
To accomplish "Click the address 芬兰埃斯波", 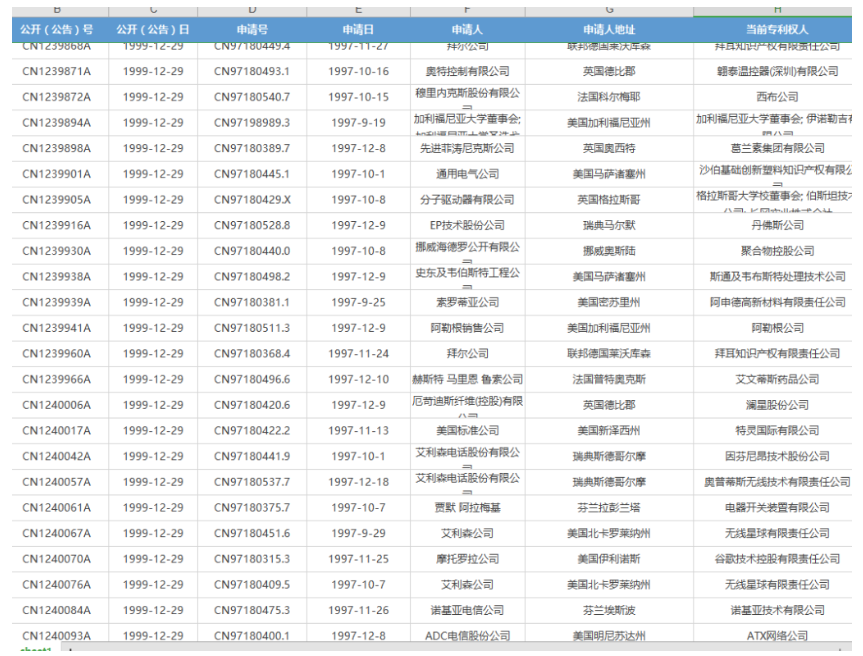I will point(609,610).
